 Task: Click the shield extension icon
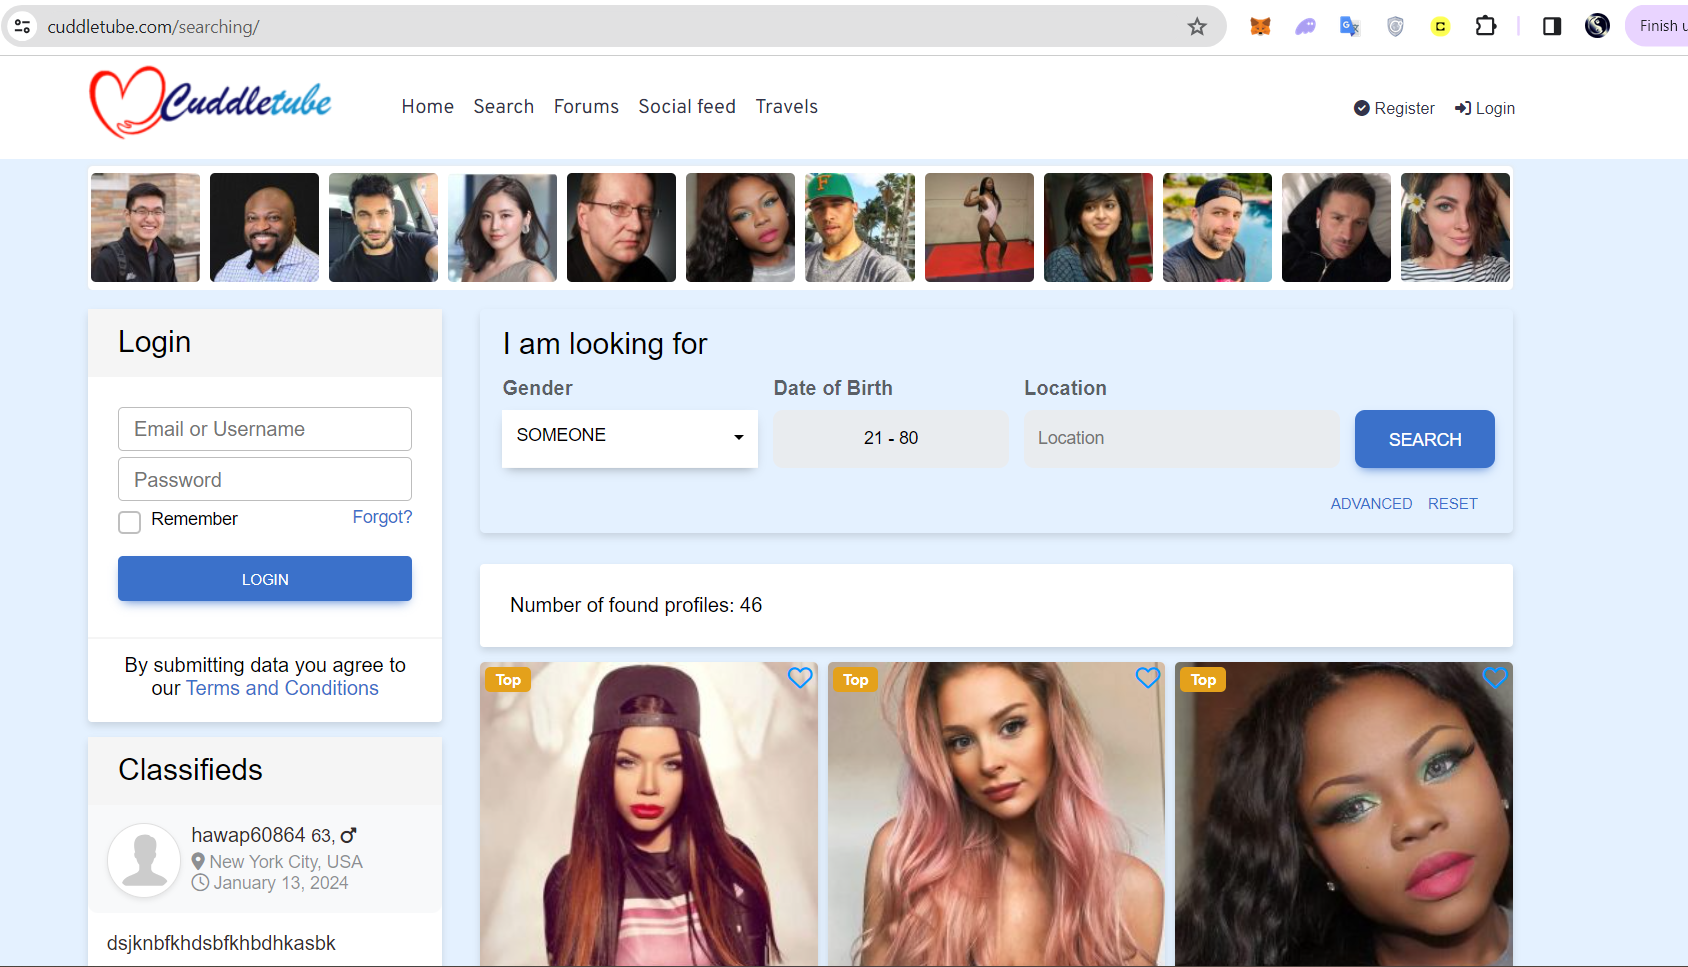point(1395,27)
